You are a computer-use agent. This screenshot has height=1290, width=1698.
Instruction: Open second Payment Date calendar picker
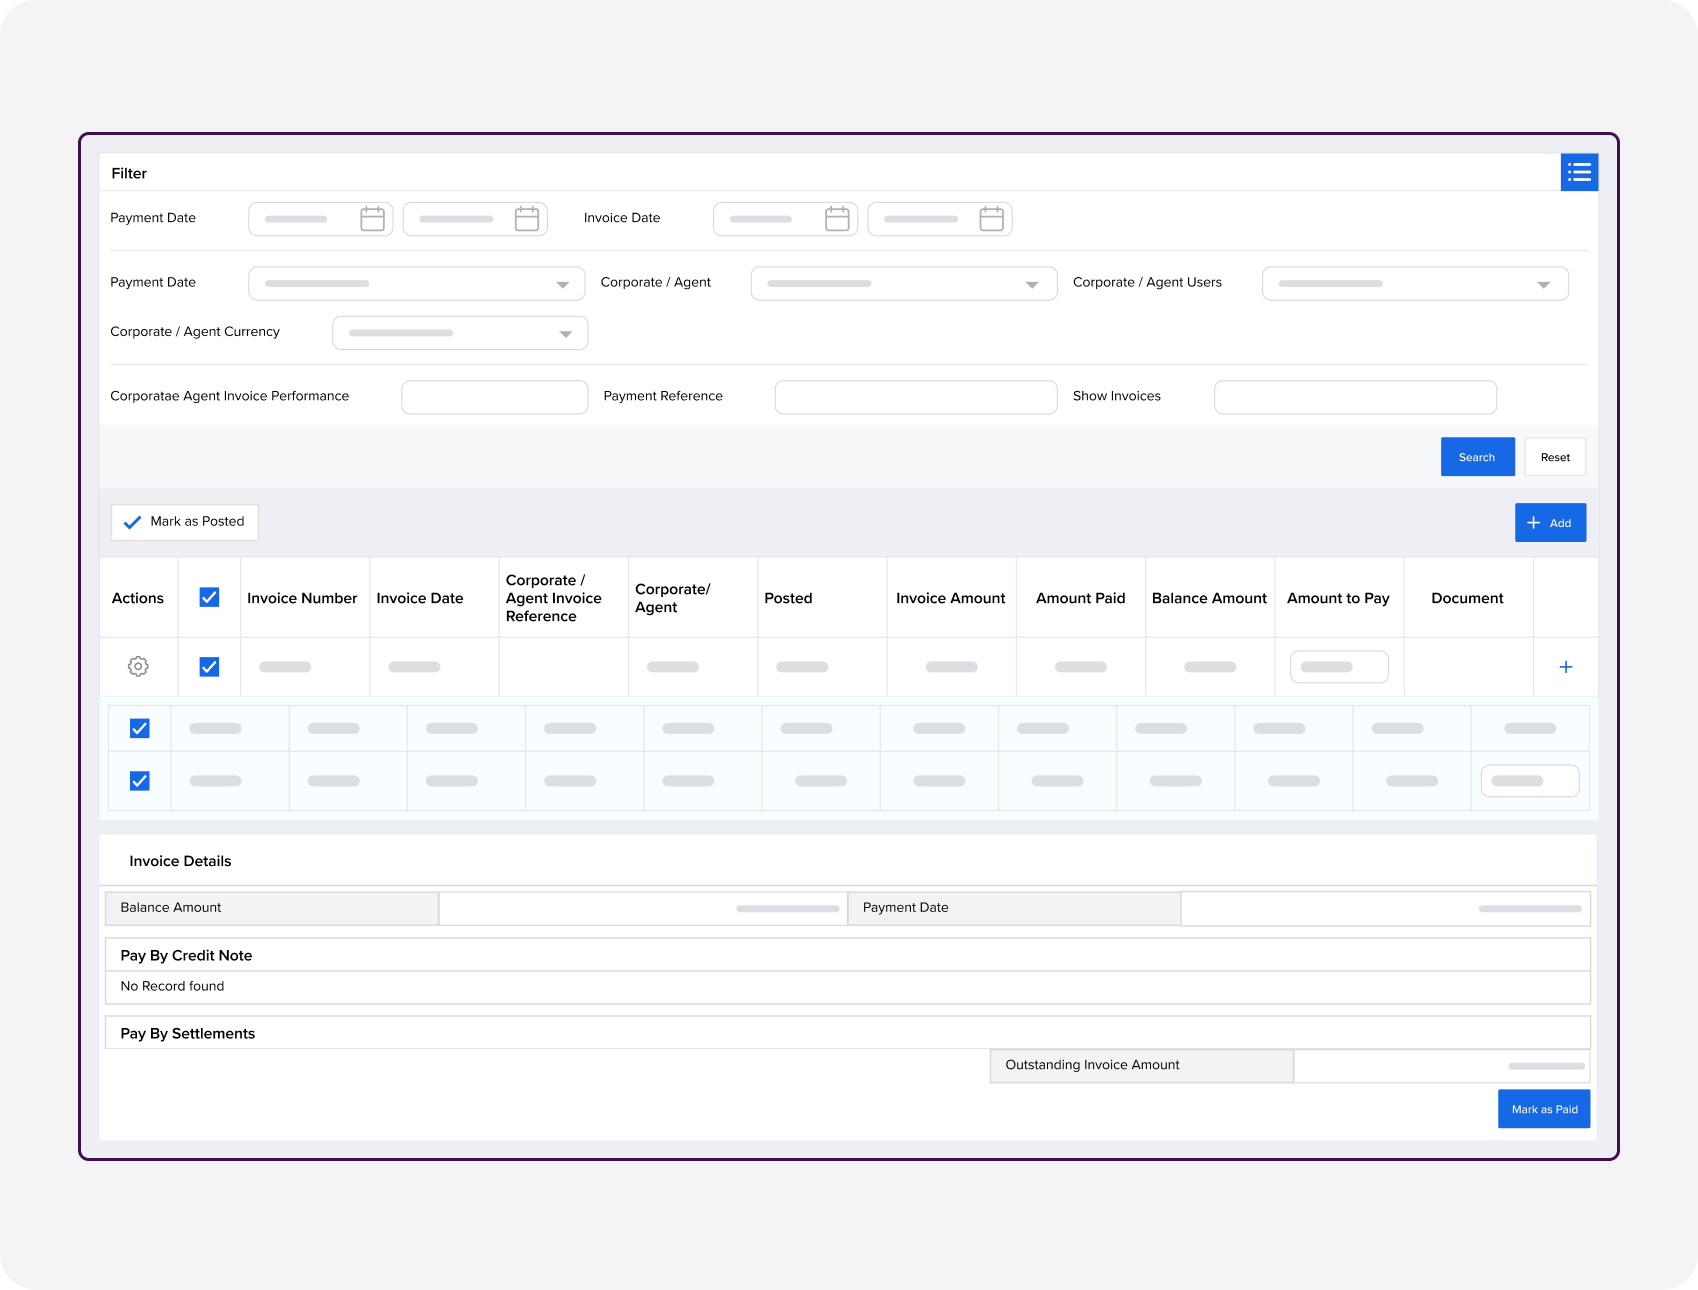[527, 219]
